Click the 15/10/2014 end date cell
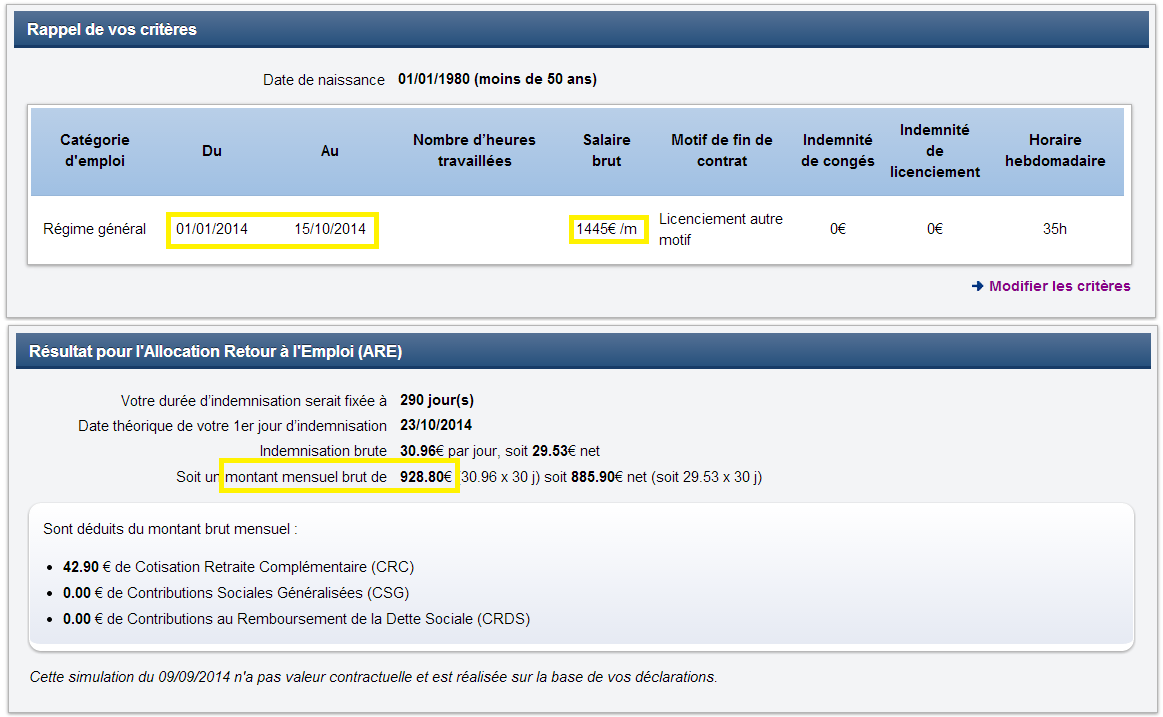 pos(330,229)
